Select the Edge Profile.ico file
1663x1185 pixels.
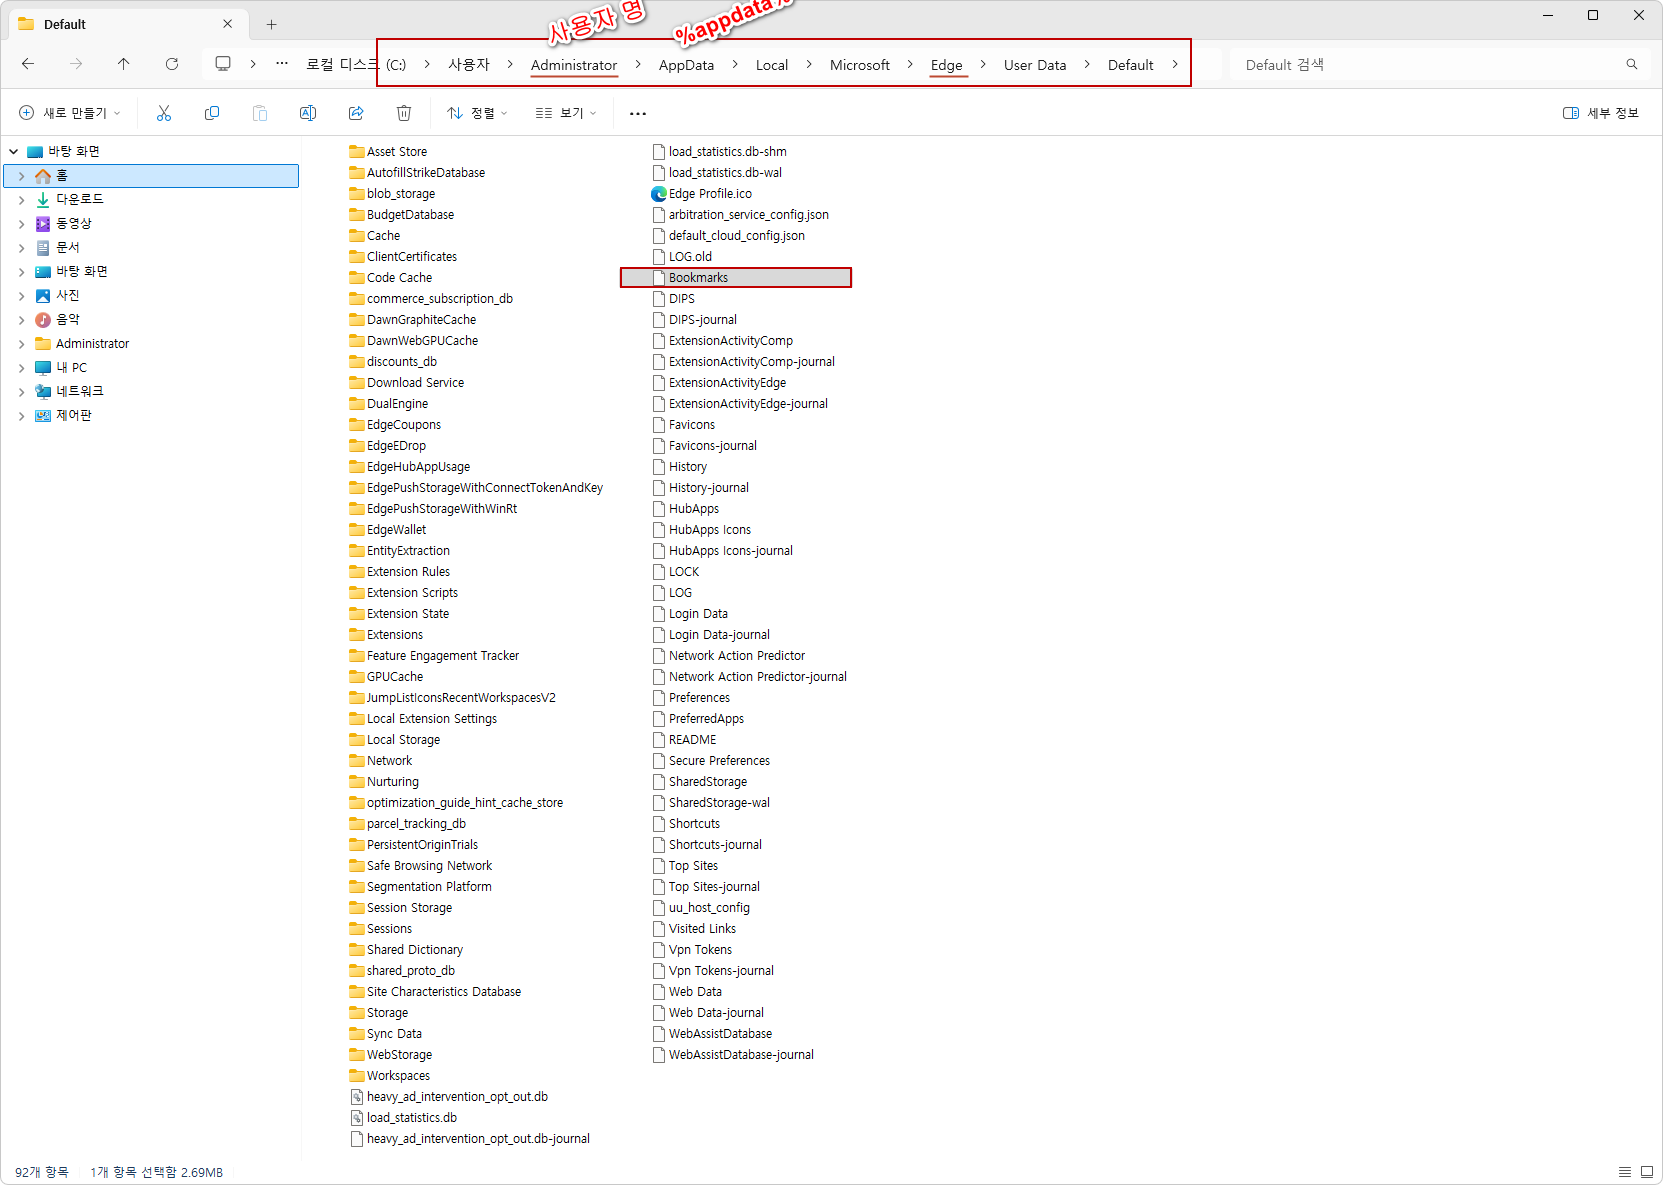click(701, 194)
